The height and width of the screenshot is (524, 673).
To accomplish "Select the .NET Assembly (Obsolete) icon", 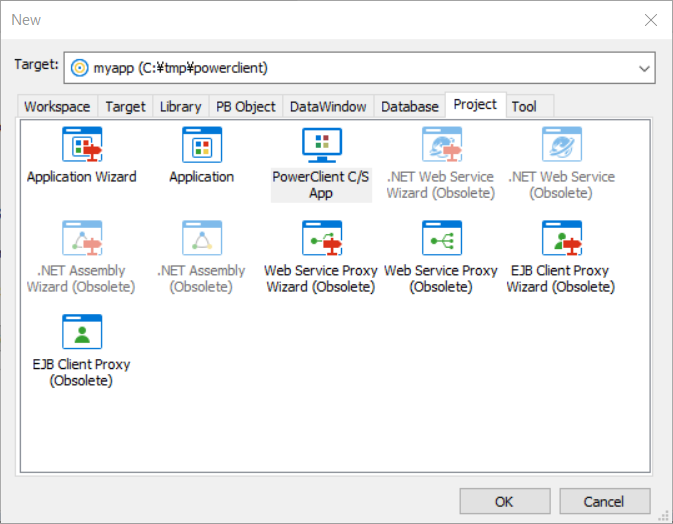I will 201,240.
